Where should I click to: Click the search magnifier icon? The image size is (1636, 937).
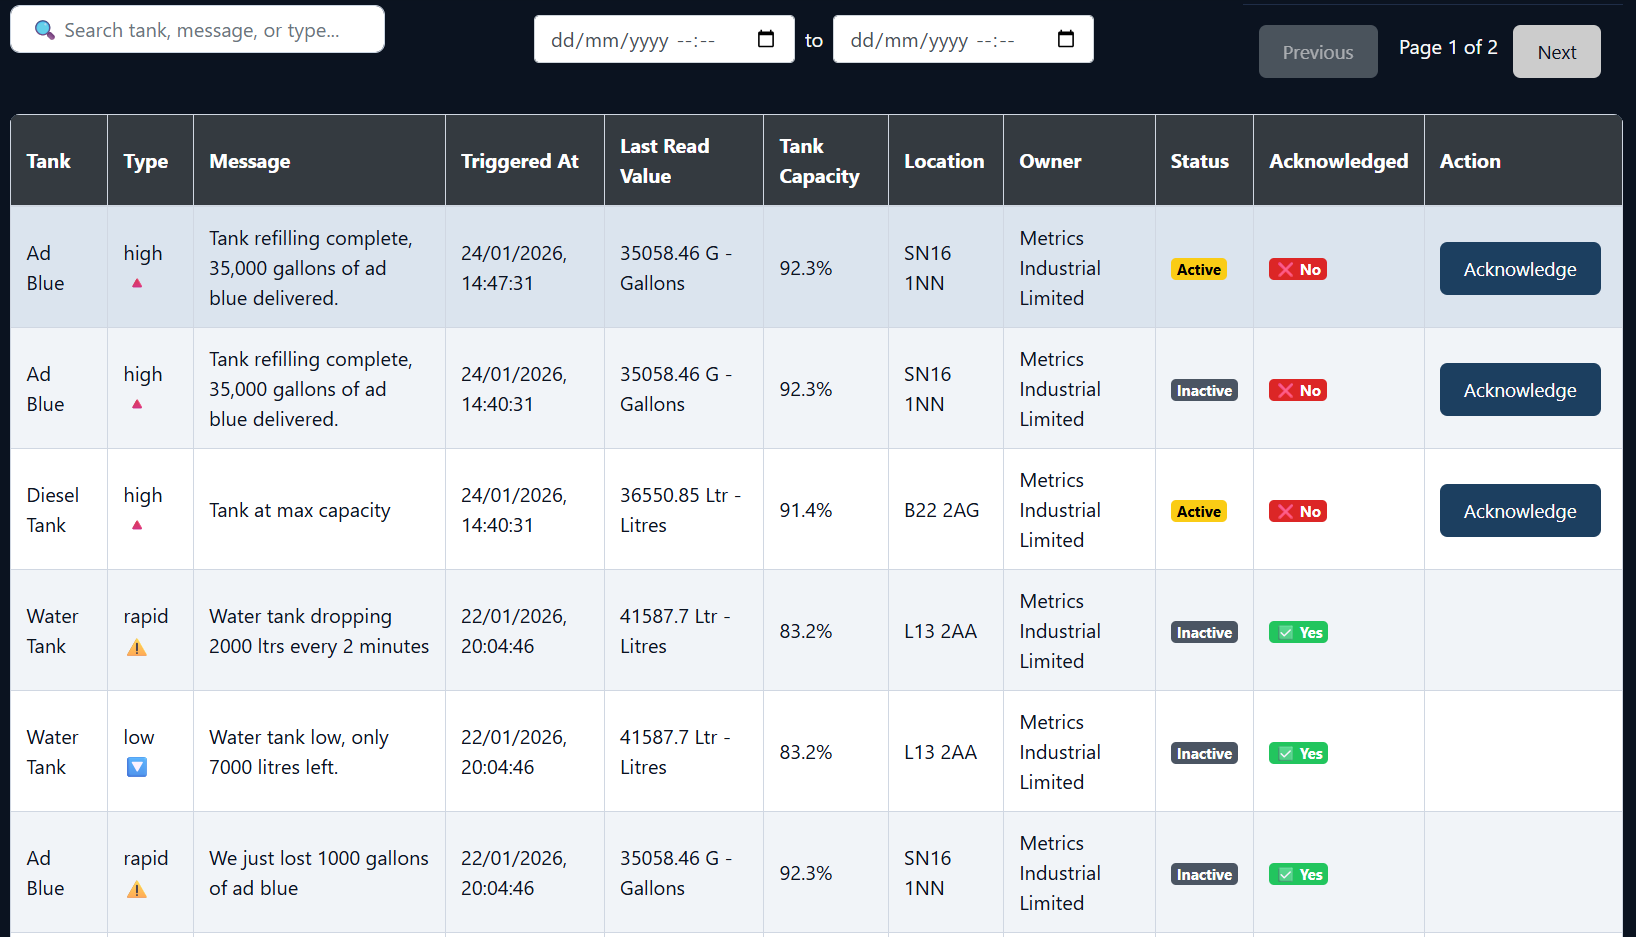click(x=44, y=30)
